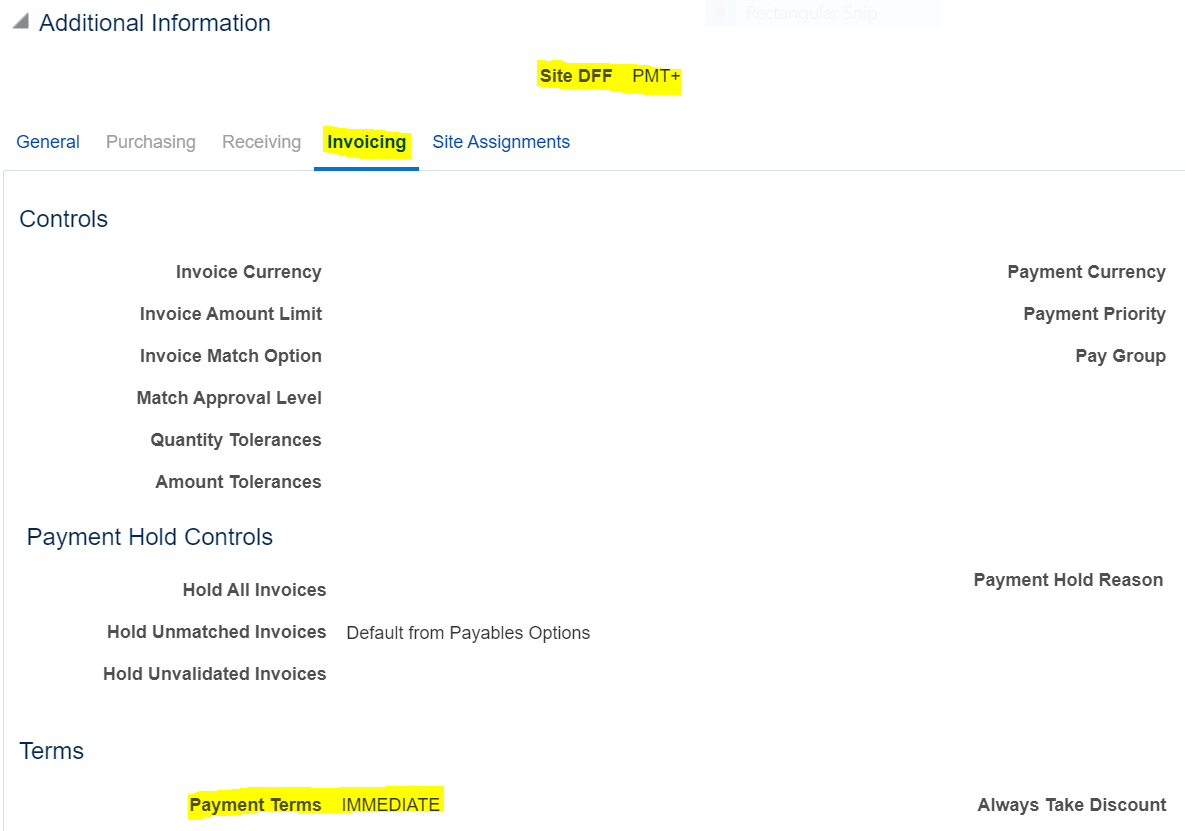The image size is (1185, 831).
Task: Click the PMT+ Site DFF value
Action: [656, 76]
